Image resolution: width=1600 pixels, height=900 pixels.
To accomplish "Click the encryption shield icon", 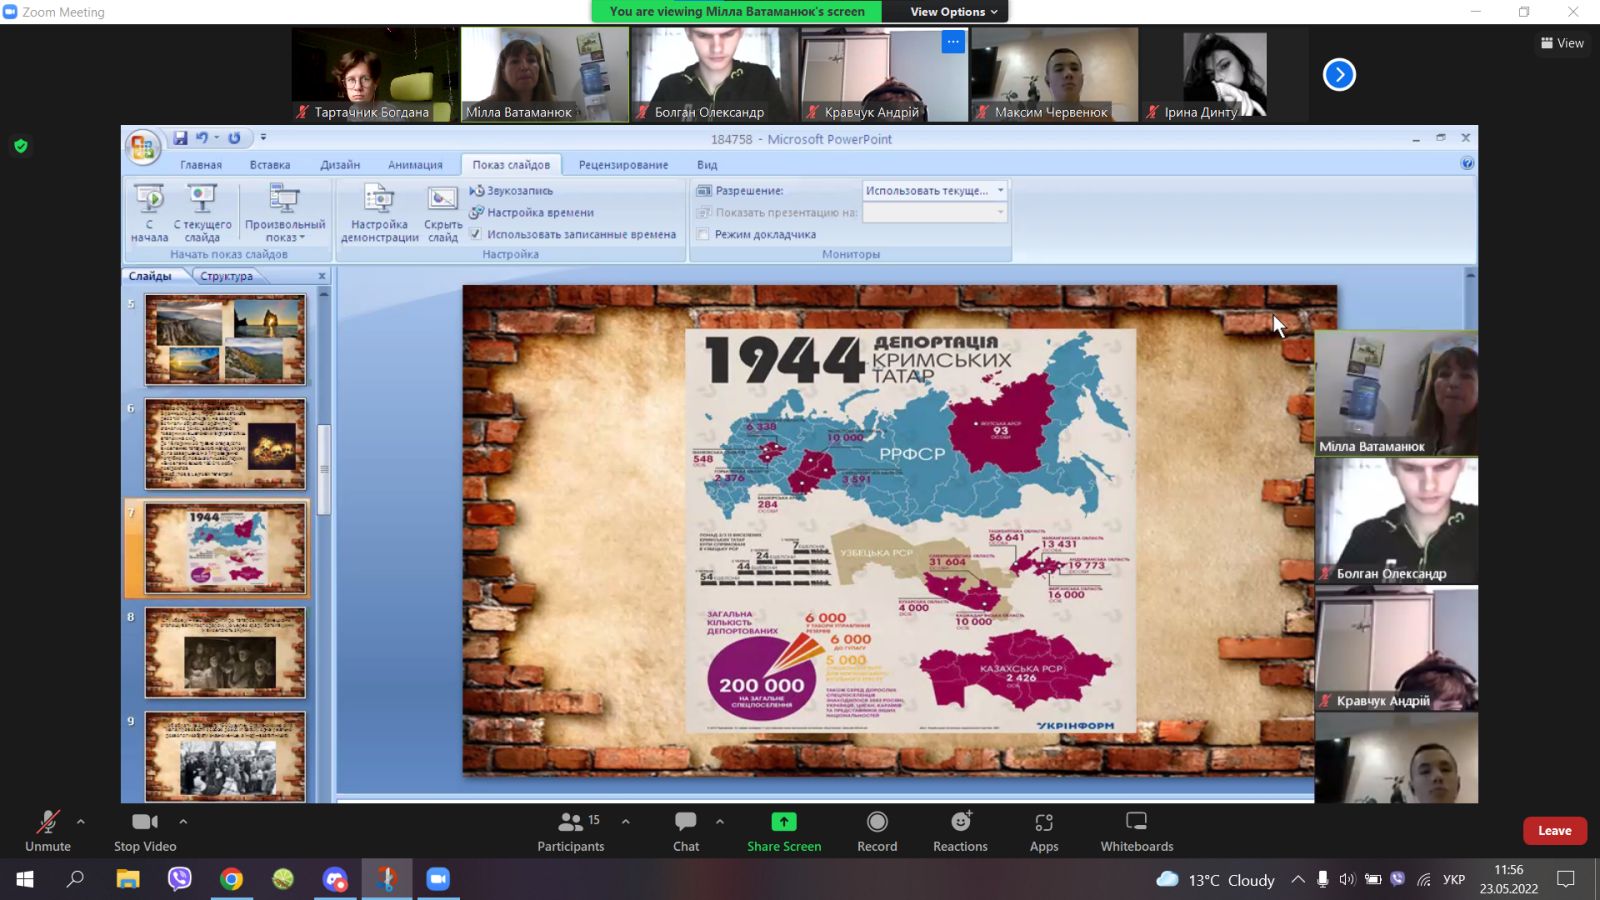I will click(x=20, y=146).
